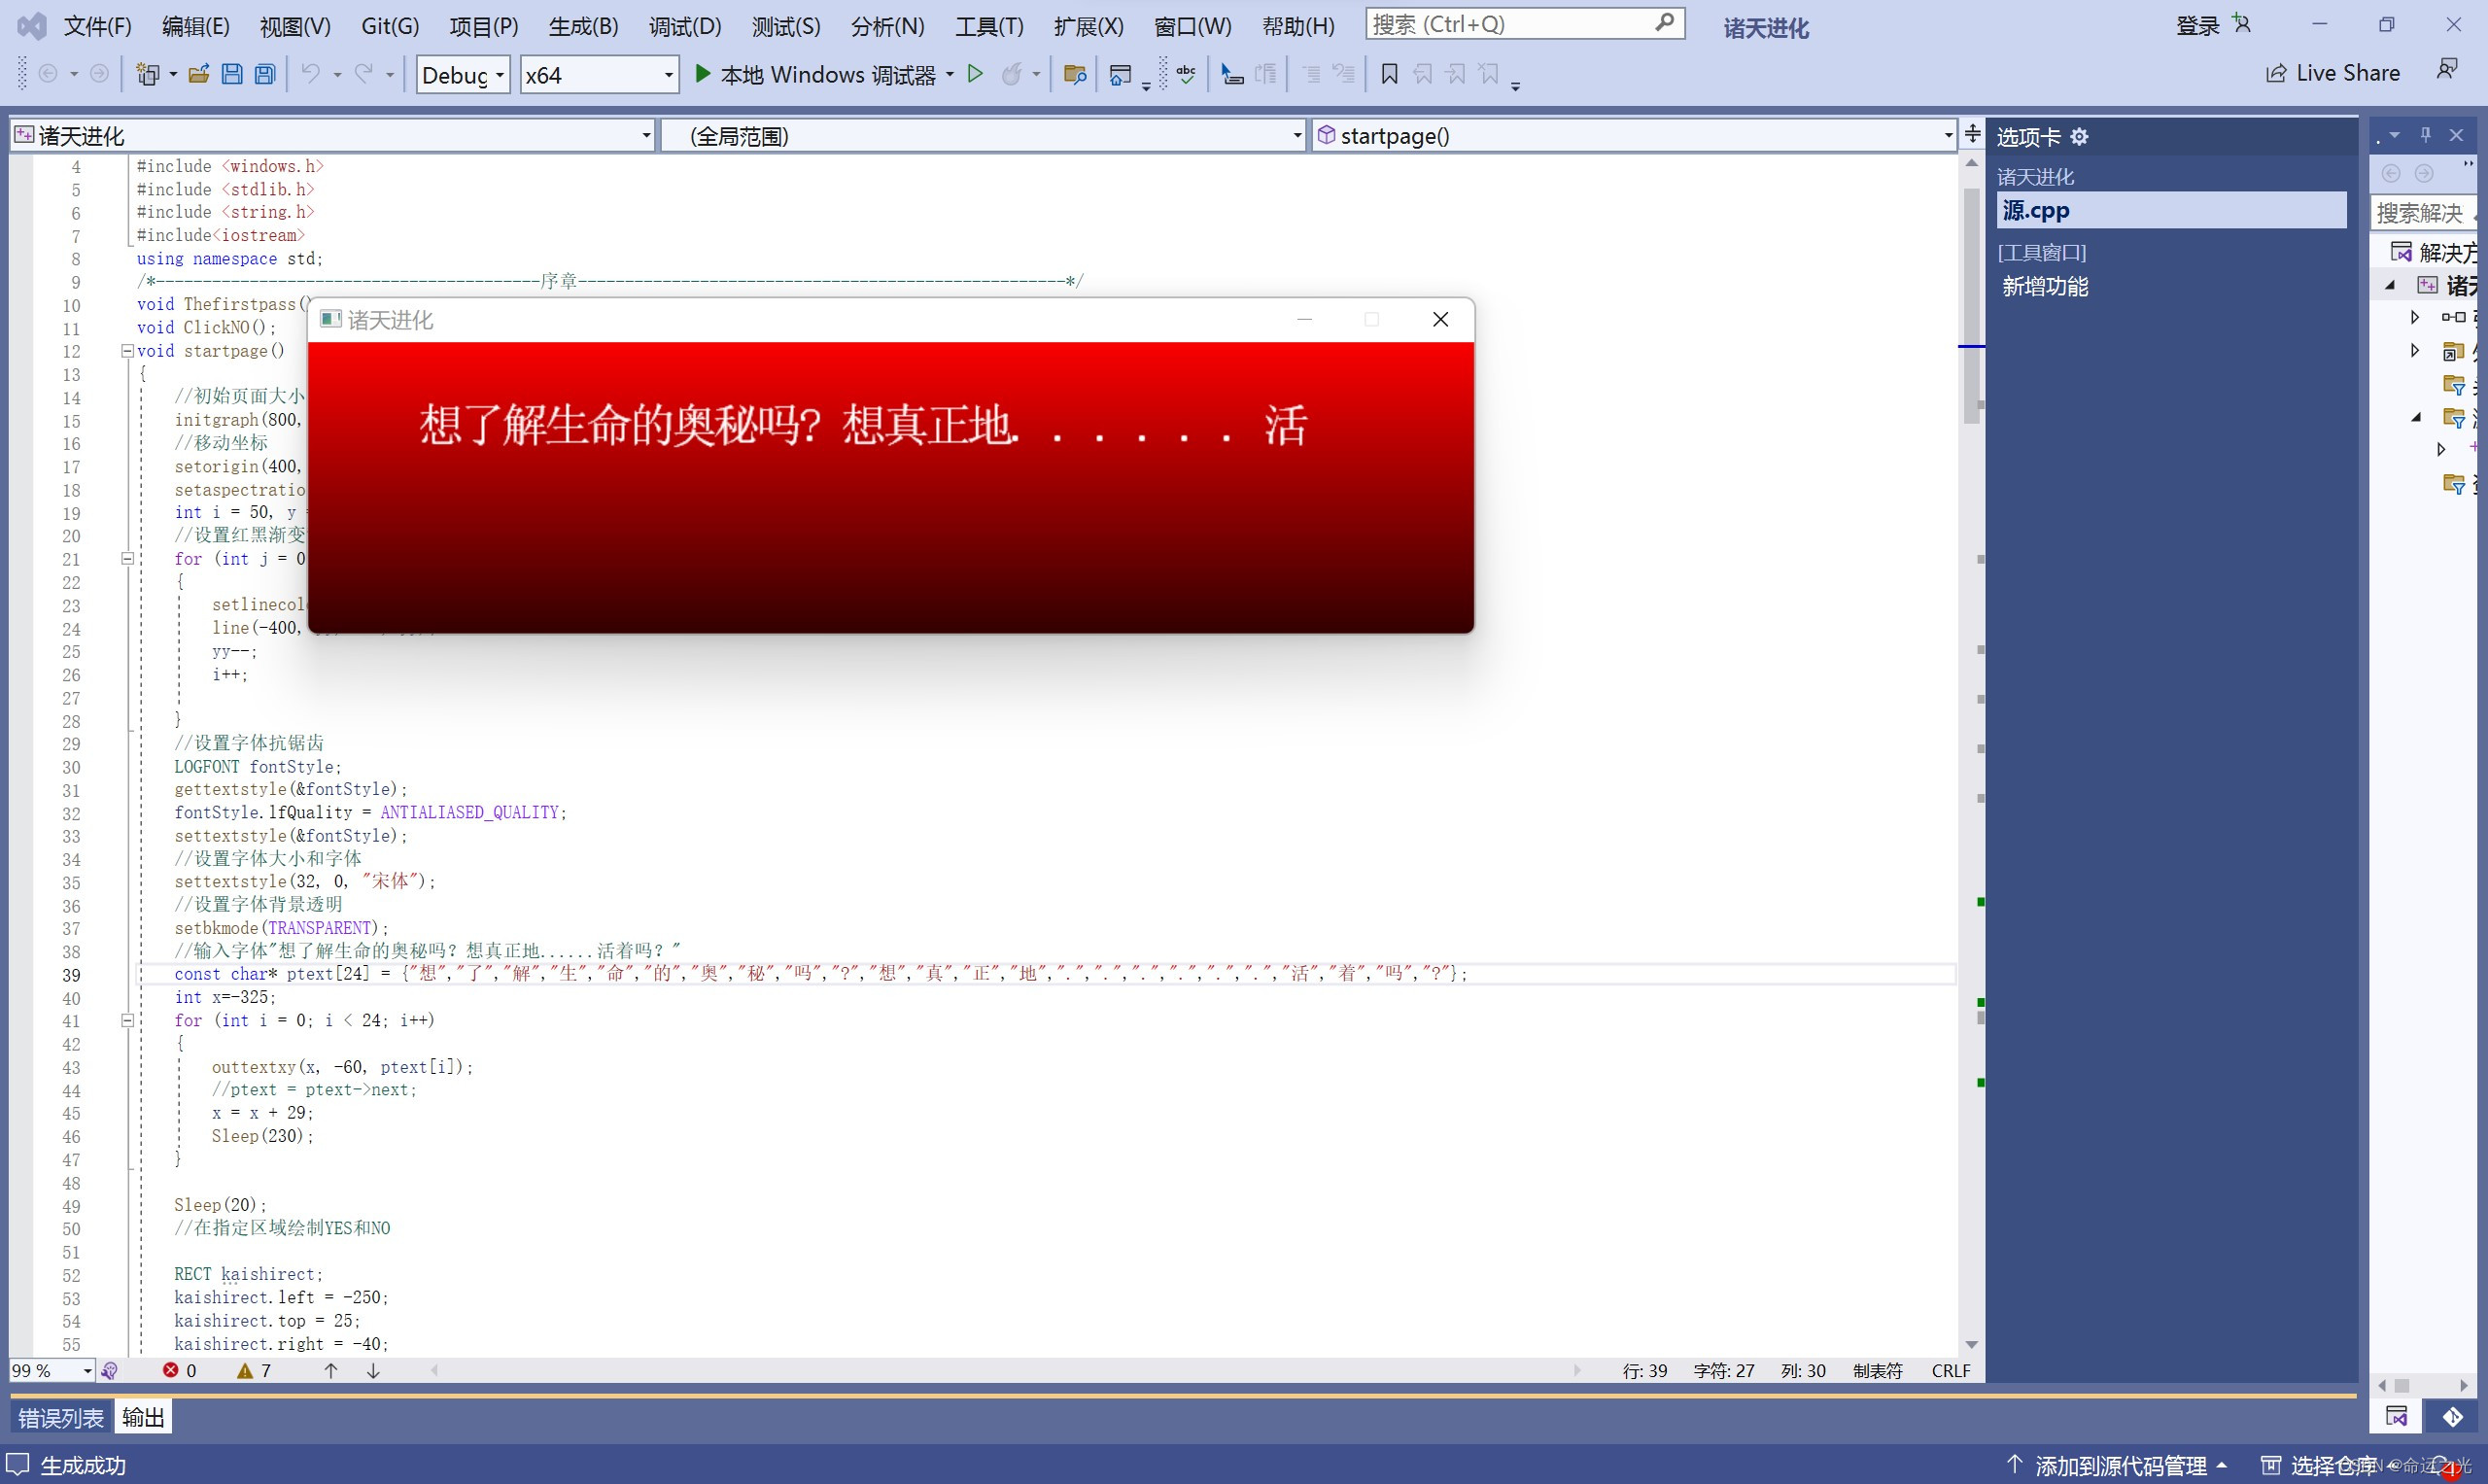Viewport: 2488px width, 1484px height.
Task: Open the dropdown arrow next to 本地 Windows 调试器
Action: [949, 74]
